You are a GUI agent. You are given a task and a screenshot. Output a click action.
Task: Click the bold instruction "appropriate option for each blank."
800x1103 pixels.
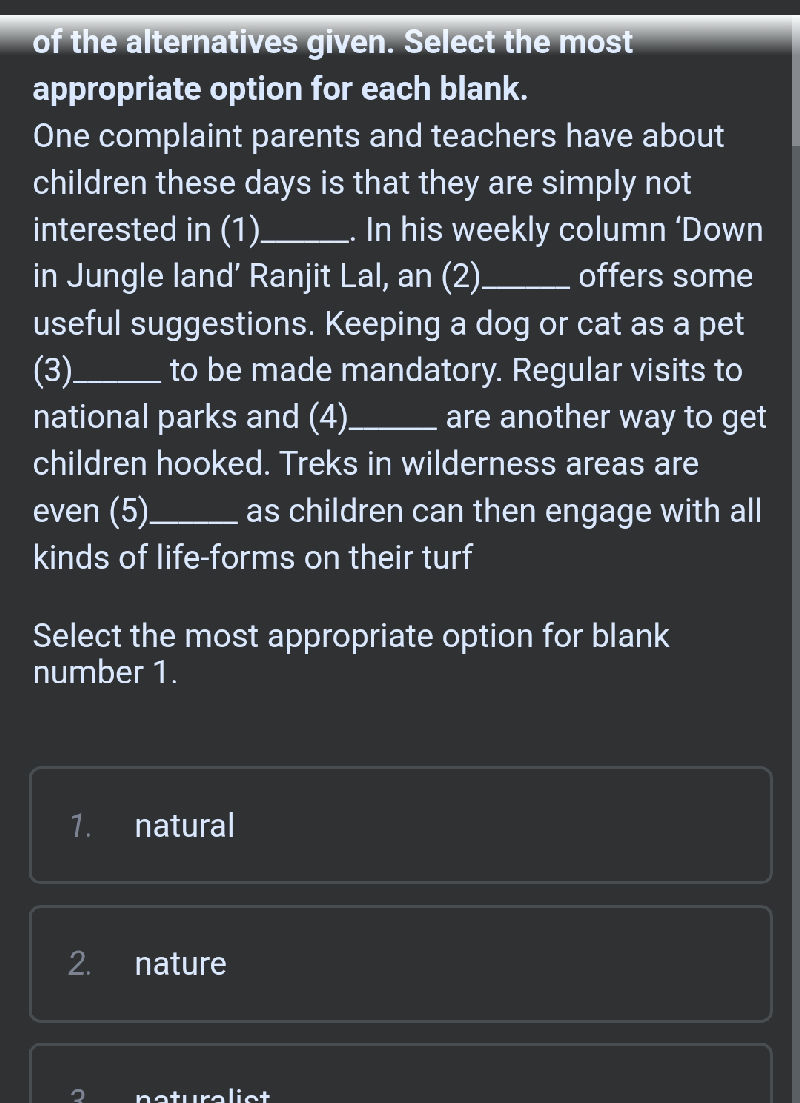pyautogui.click(x=280, y=89)
